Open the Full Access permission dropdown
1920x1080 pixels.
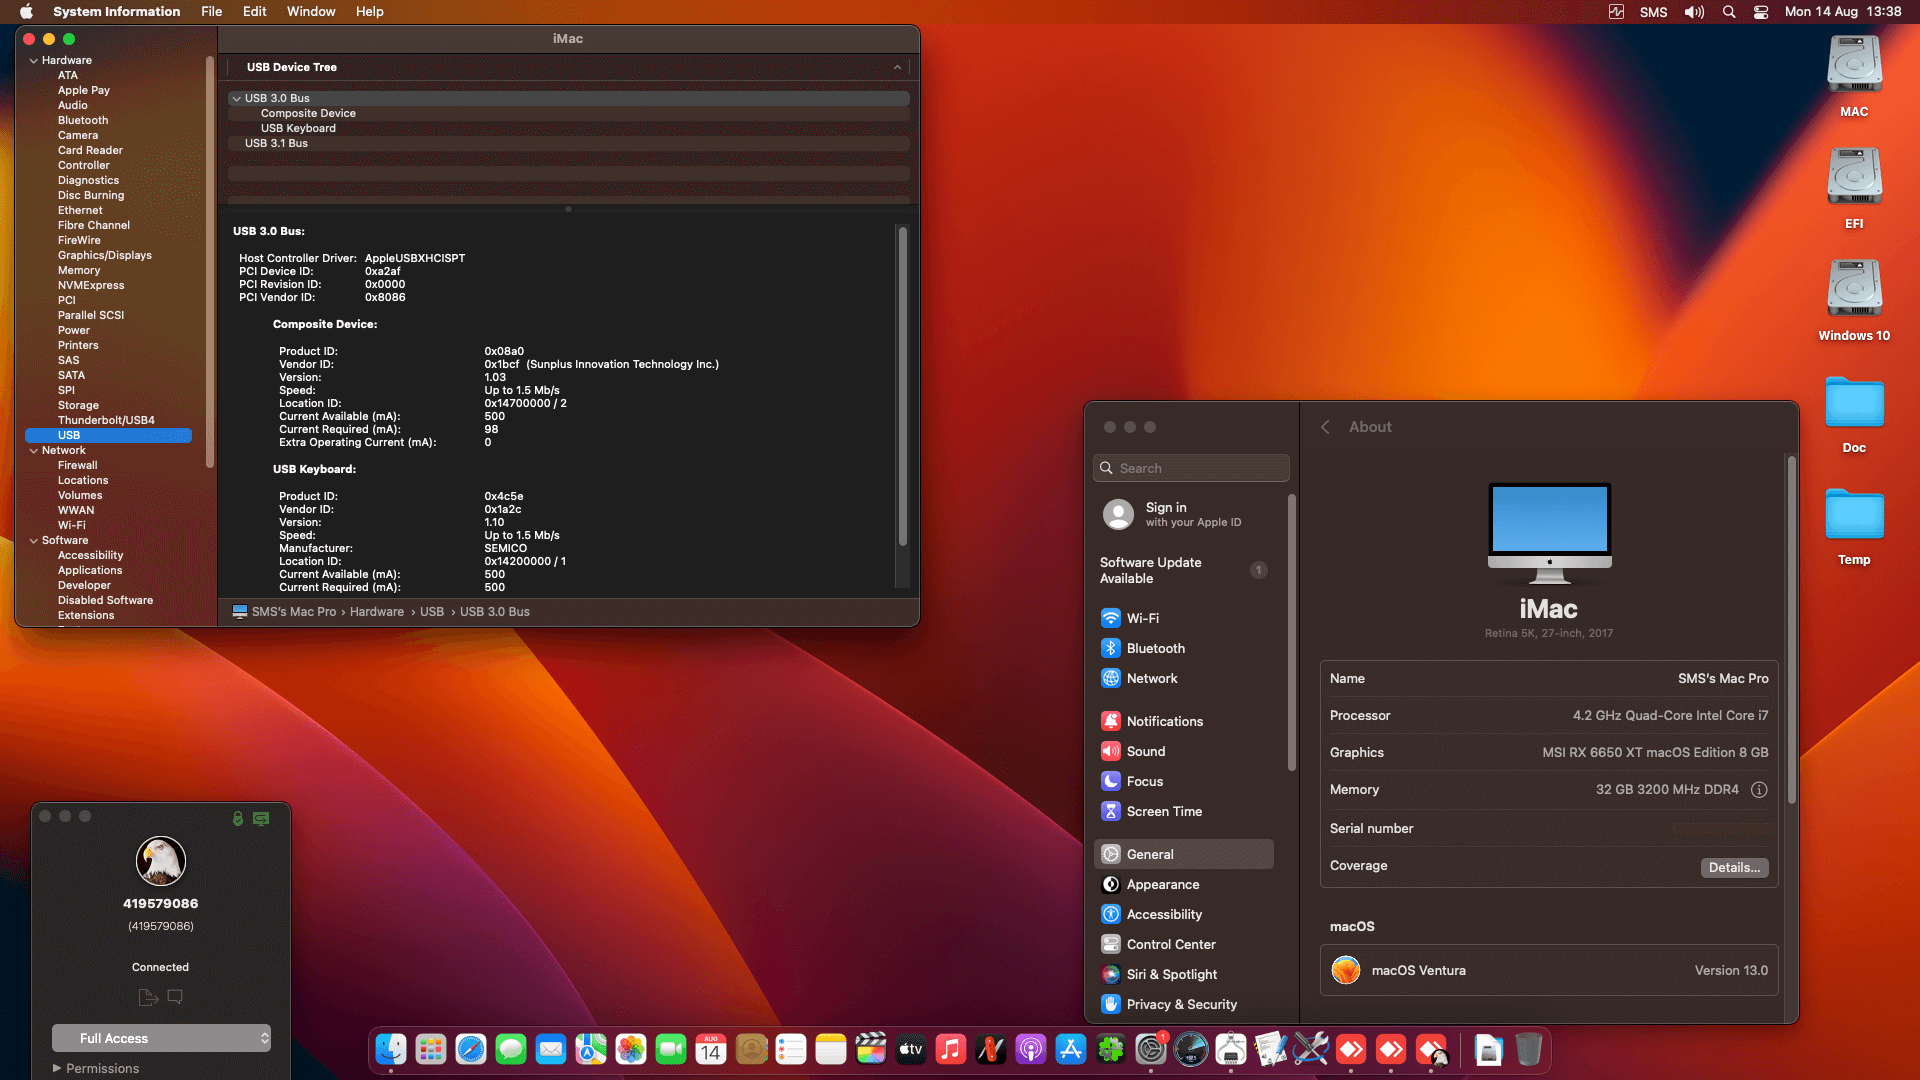161,1038
